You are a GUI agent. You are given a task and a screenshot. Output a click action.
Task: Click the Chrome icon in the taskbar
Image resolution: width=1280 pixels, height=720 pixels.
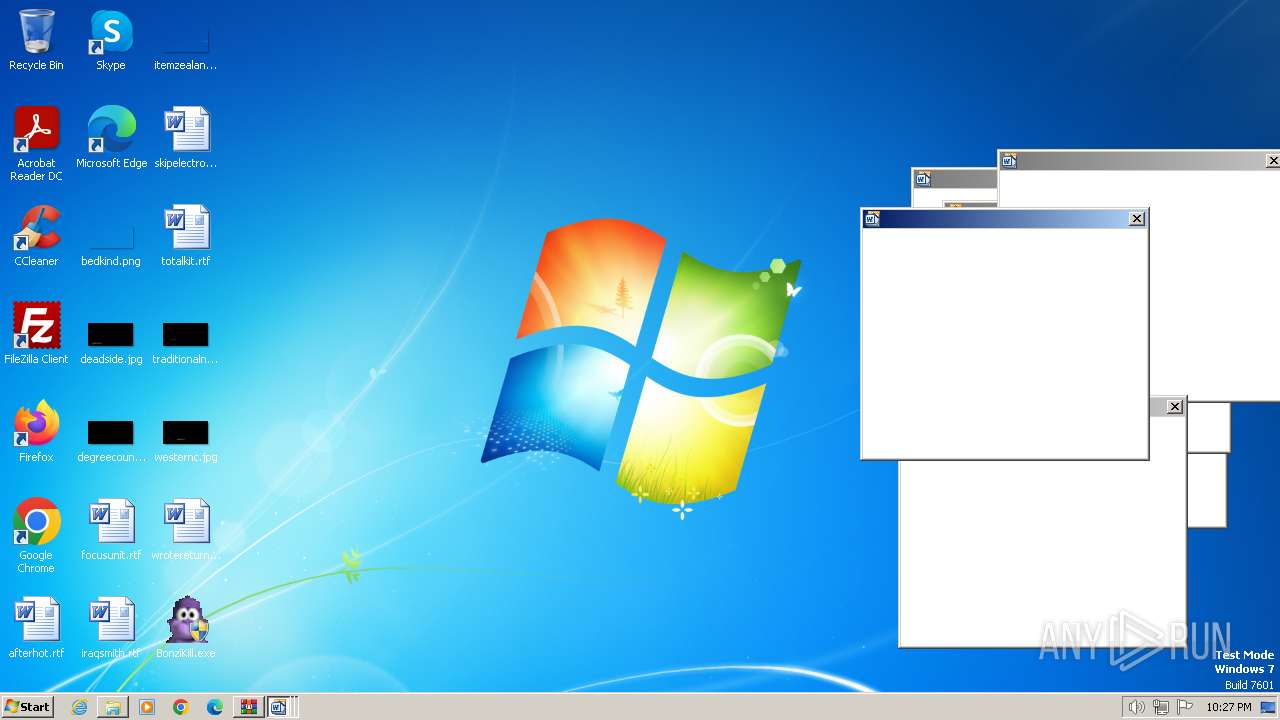[181, 707]
